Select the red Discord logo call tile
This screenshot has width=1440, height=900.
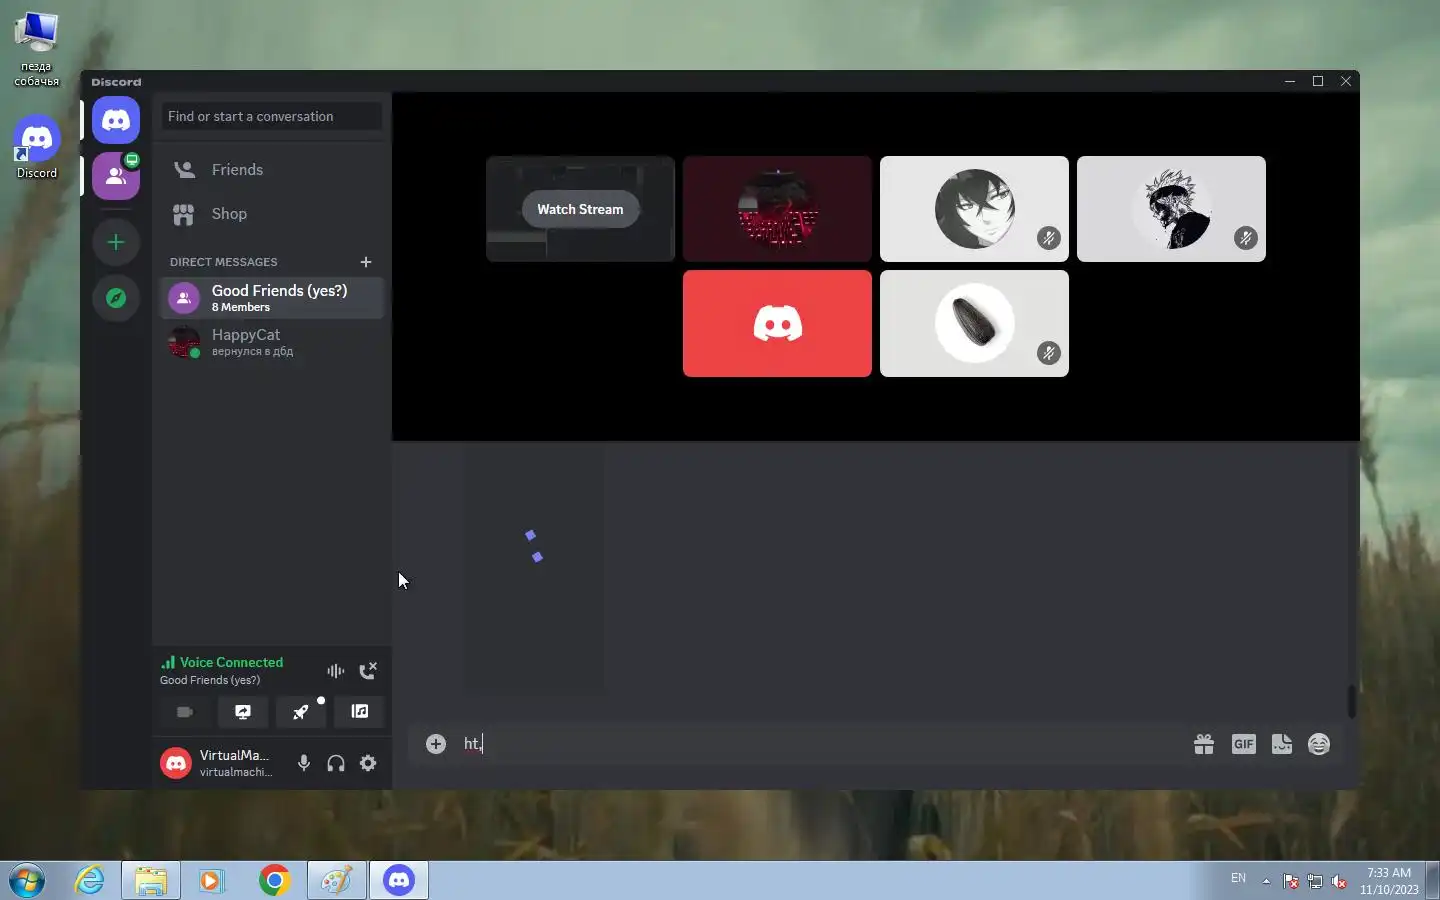pos(777,324)
